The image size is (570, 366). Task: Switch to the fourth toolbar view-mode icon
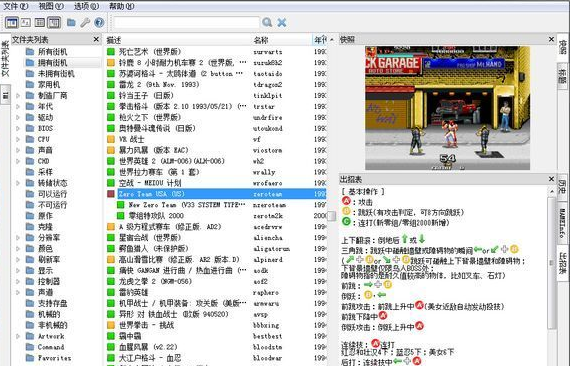(54, 23)
